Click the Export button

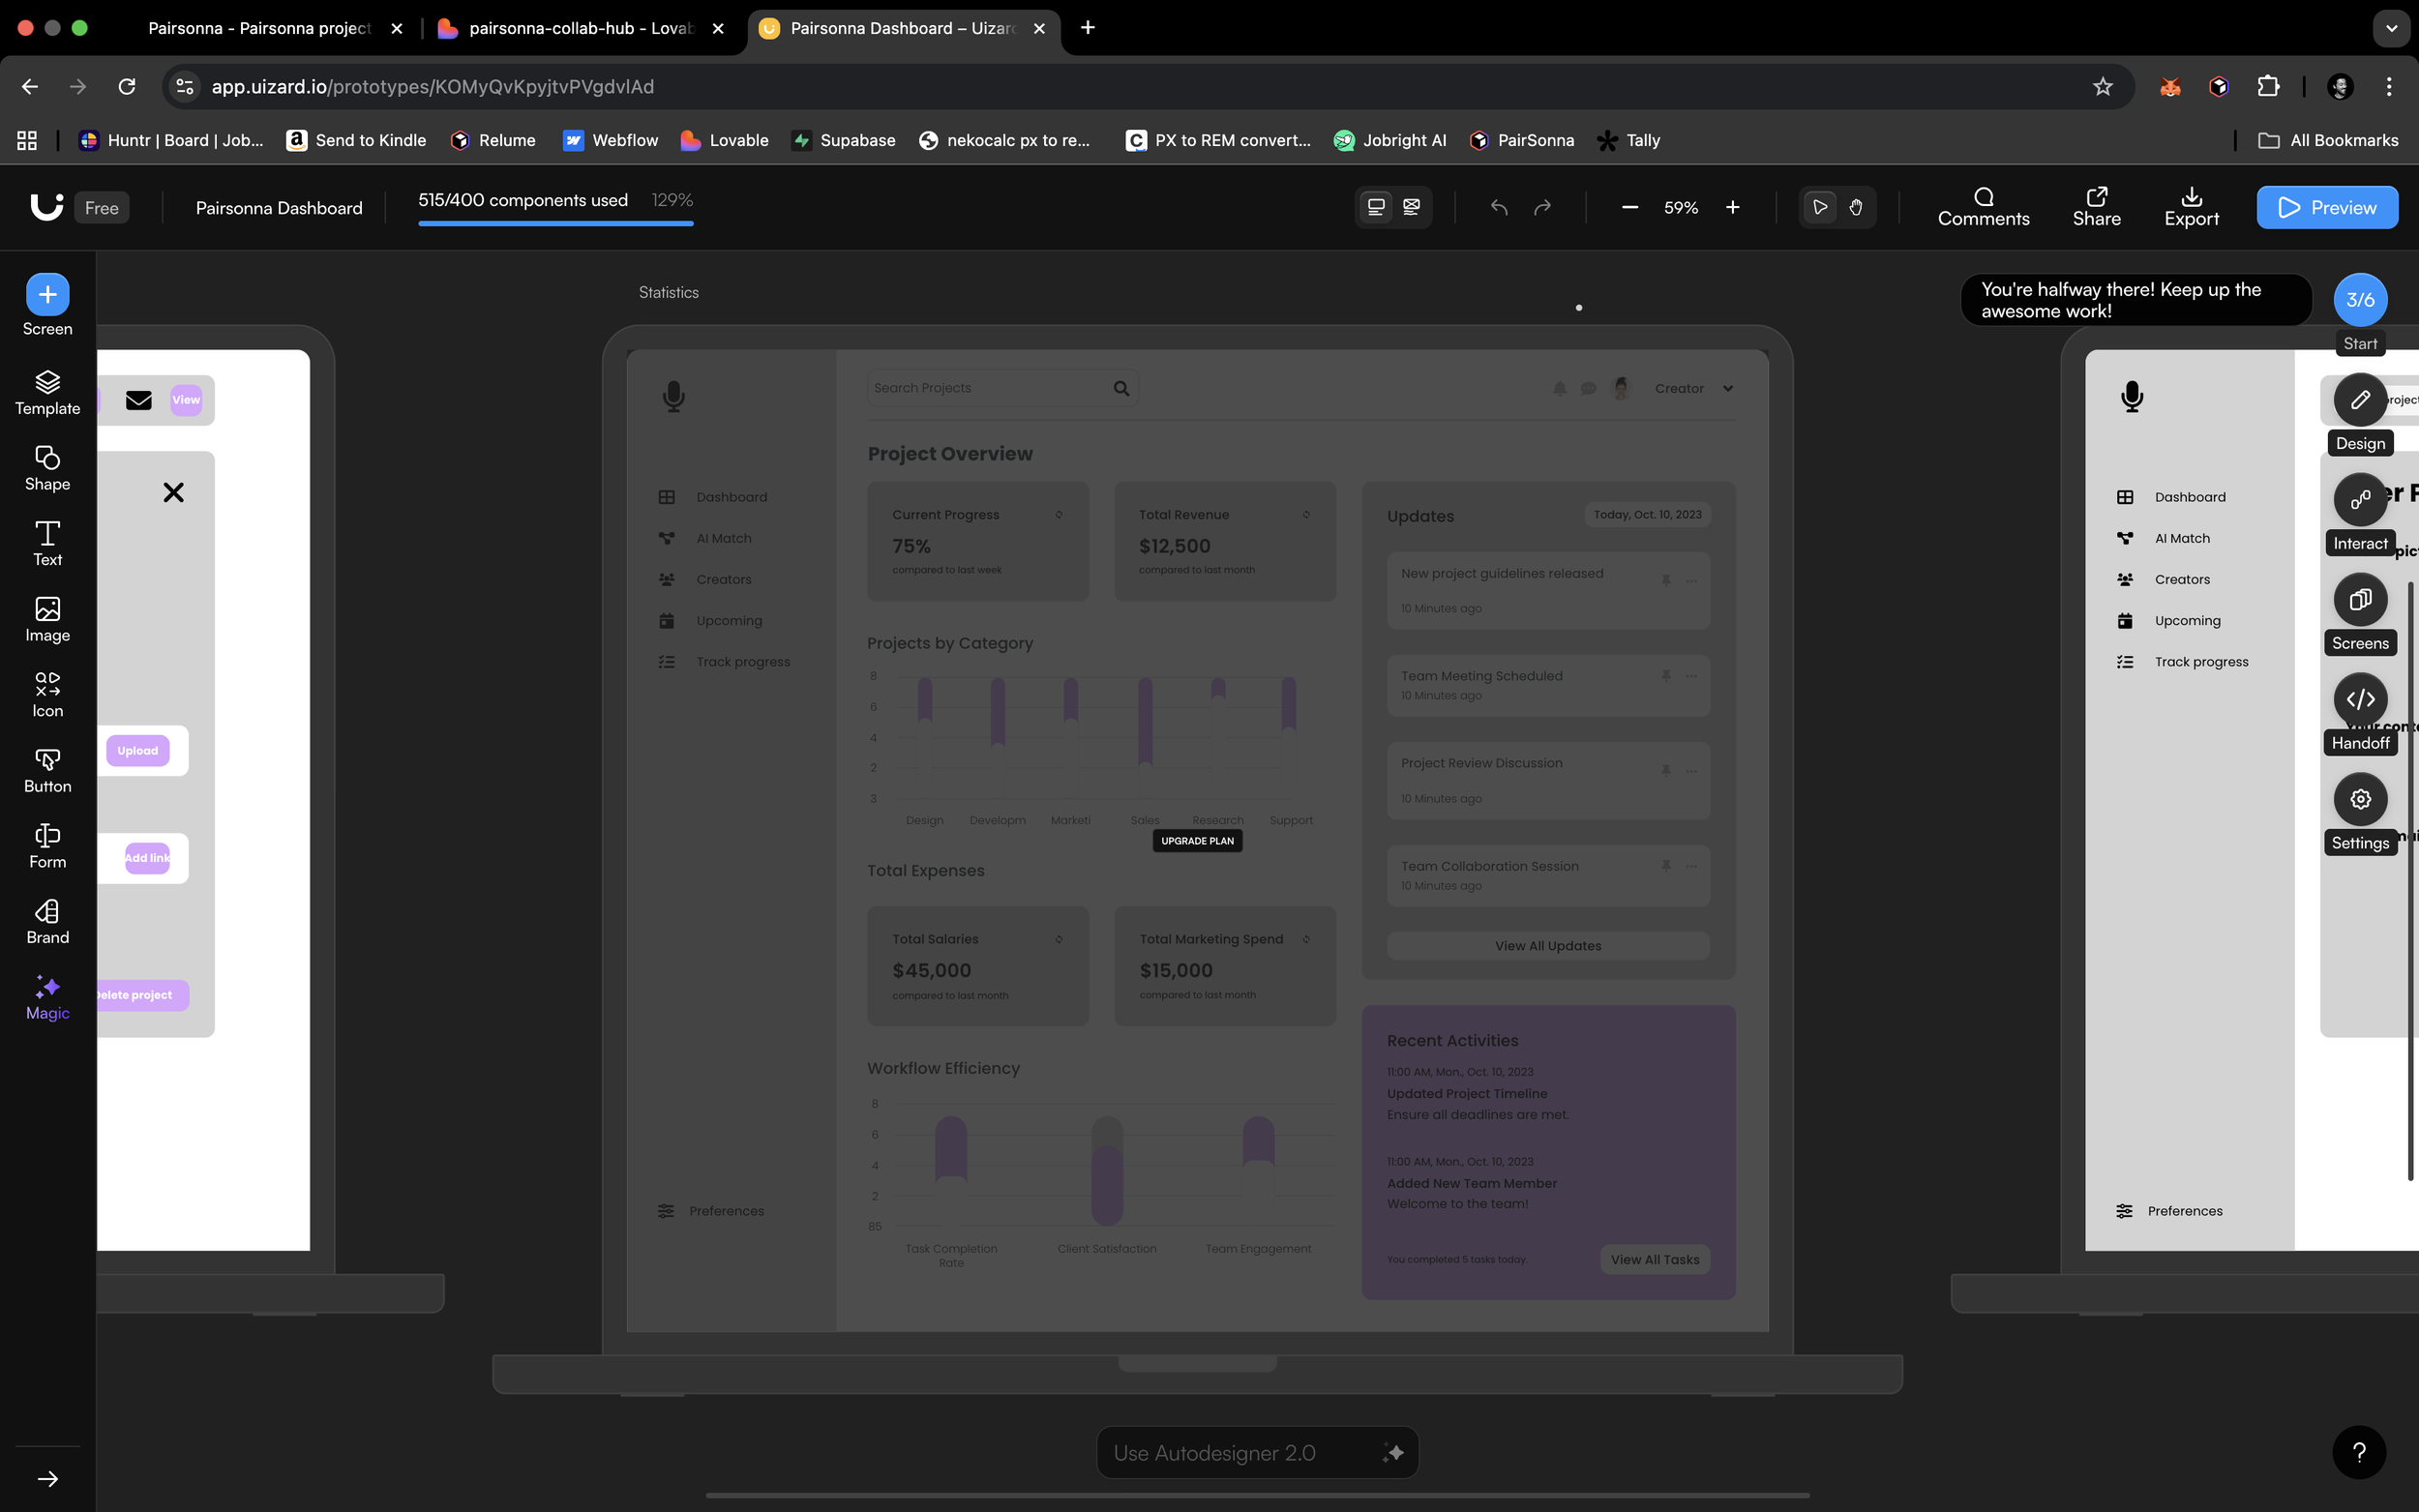pos(2191,207)
